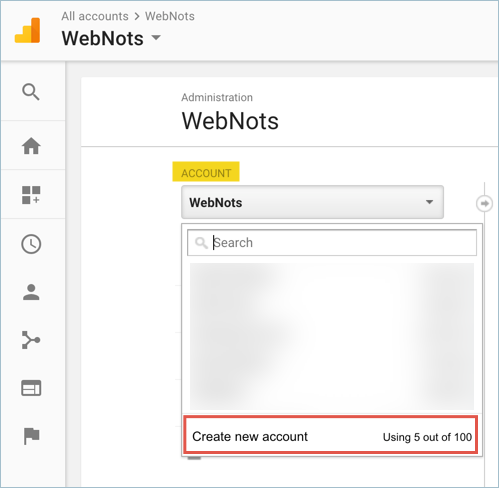The image size is (499, 488).
Task: Open Behavior reports layout icon
Action: (x=31, y=388)
